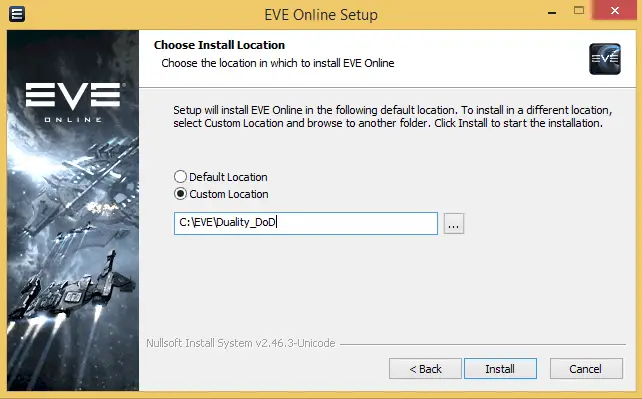Click the bright planet glow in the banner
Image resolution: width=642 pixels, height=399 pixels.
pyautogui.click(x=33, y=160)
